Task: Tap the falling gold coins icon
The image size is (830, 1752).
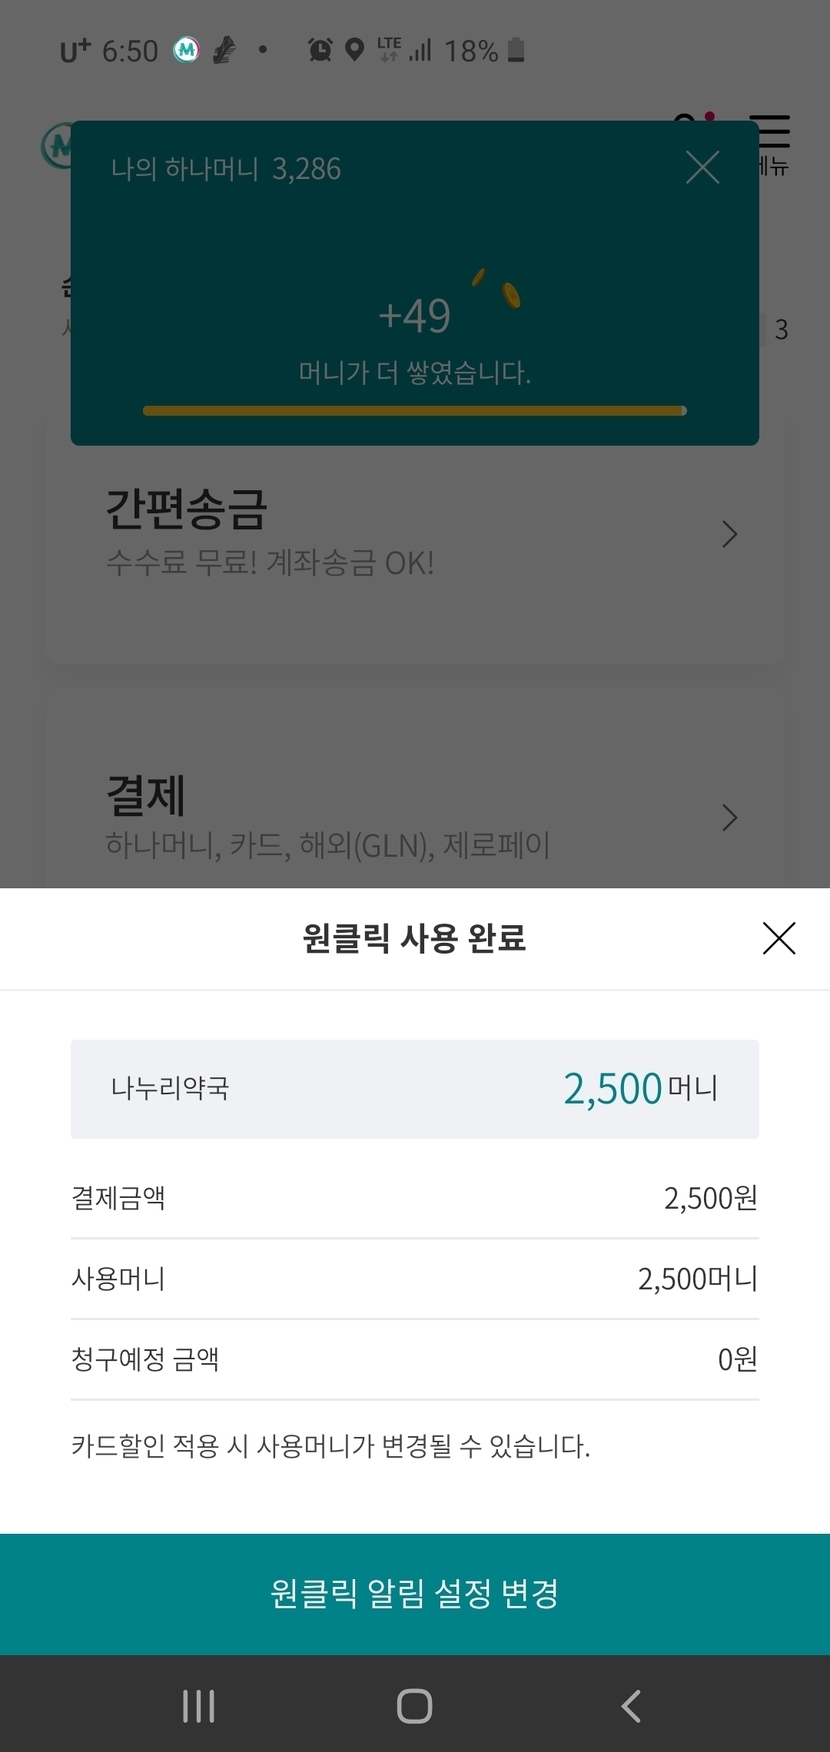Action: (500, 287)
